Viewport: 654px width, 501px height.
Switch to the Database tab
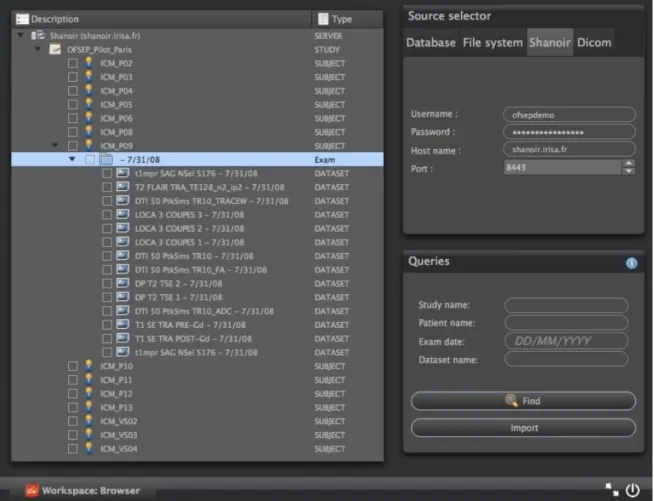click(x=431, y=42)
